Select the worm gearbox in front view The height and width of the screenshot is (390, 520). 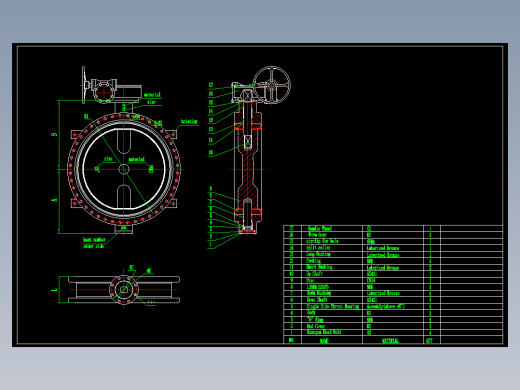pos(104,90)
